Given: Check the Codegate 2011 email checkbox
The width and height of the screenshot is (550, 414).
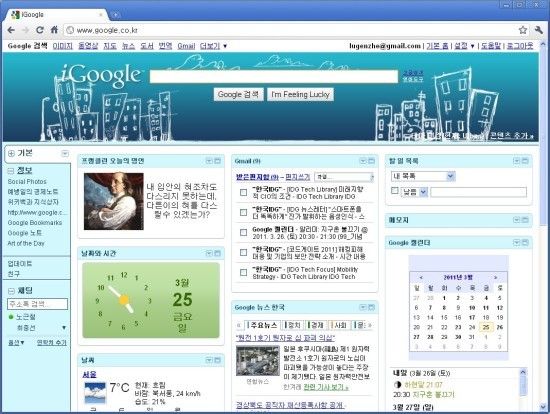Looking at the screenshot, I should pos(243,252).
